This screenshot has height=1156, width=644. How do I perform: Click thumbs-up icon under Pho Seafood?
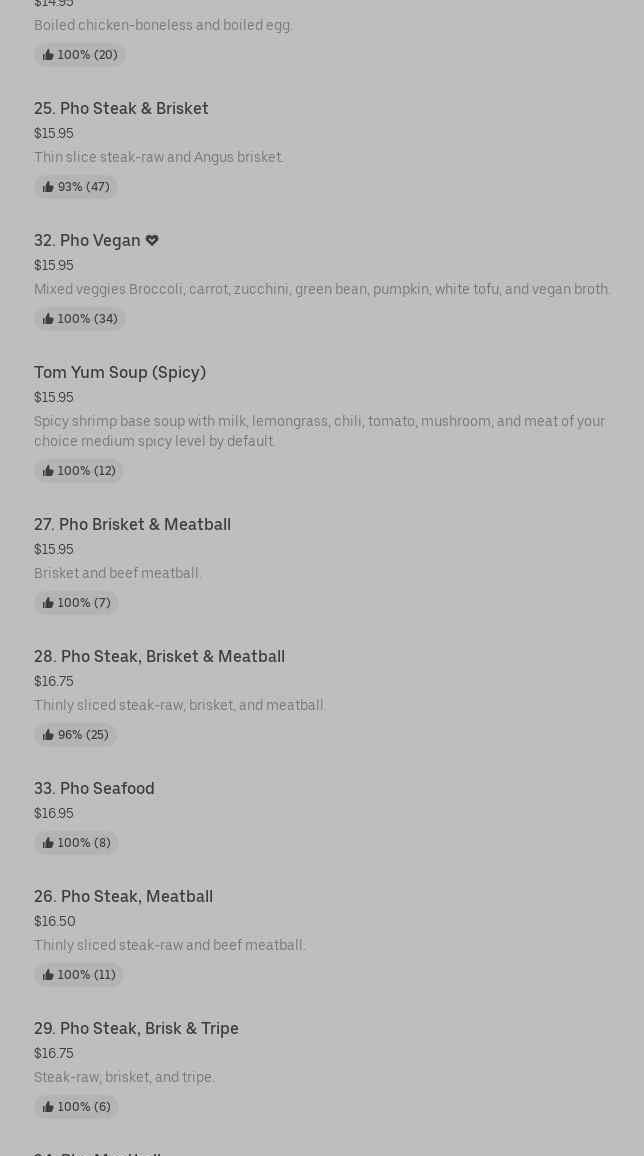click(x=48, y=843)
